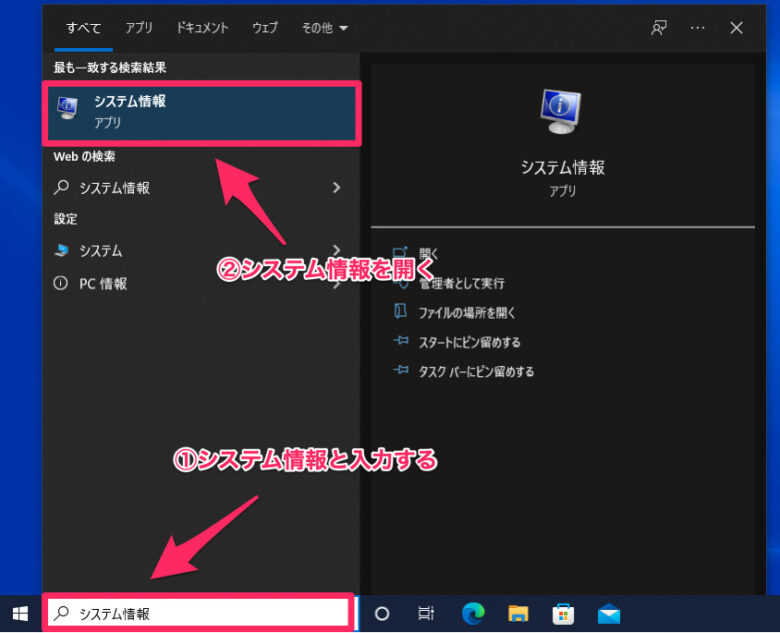Click the PC 情報 info circle icon
This screenshot has height=633, width=780.
61,283
